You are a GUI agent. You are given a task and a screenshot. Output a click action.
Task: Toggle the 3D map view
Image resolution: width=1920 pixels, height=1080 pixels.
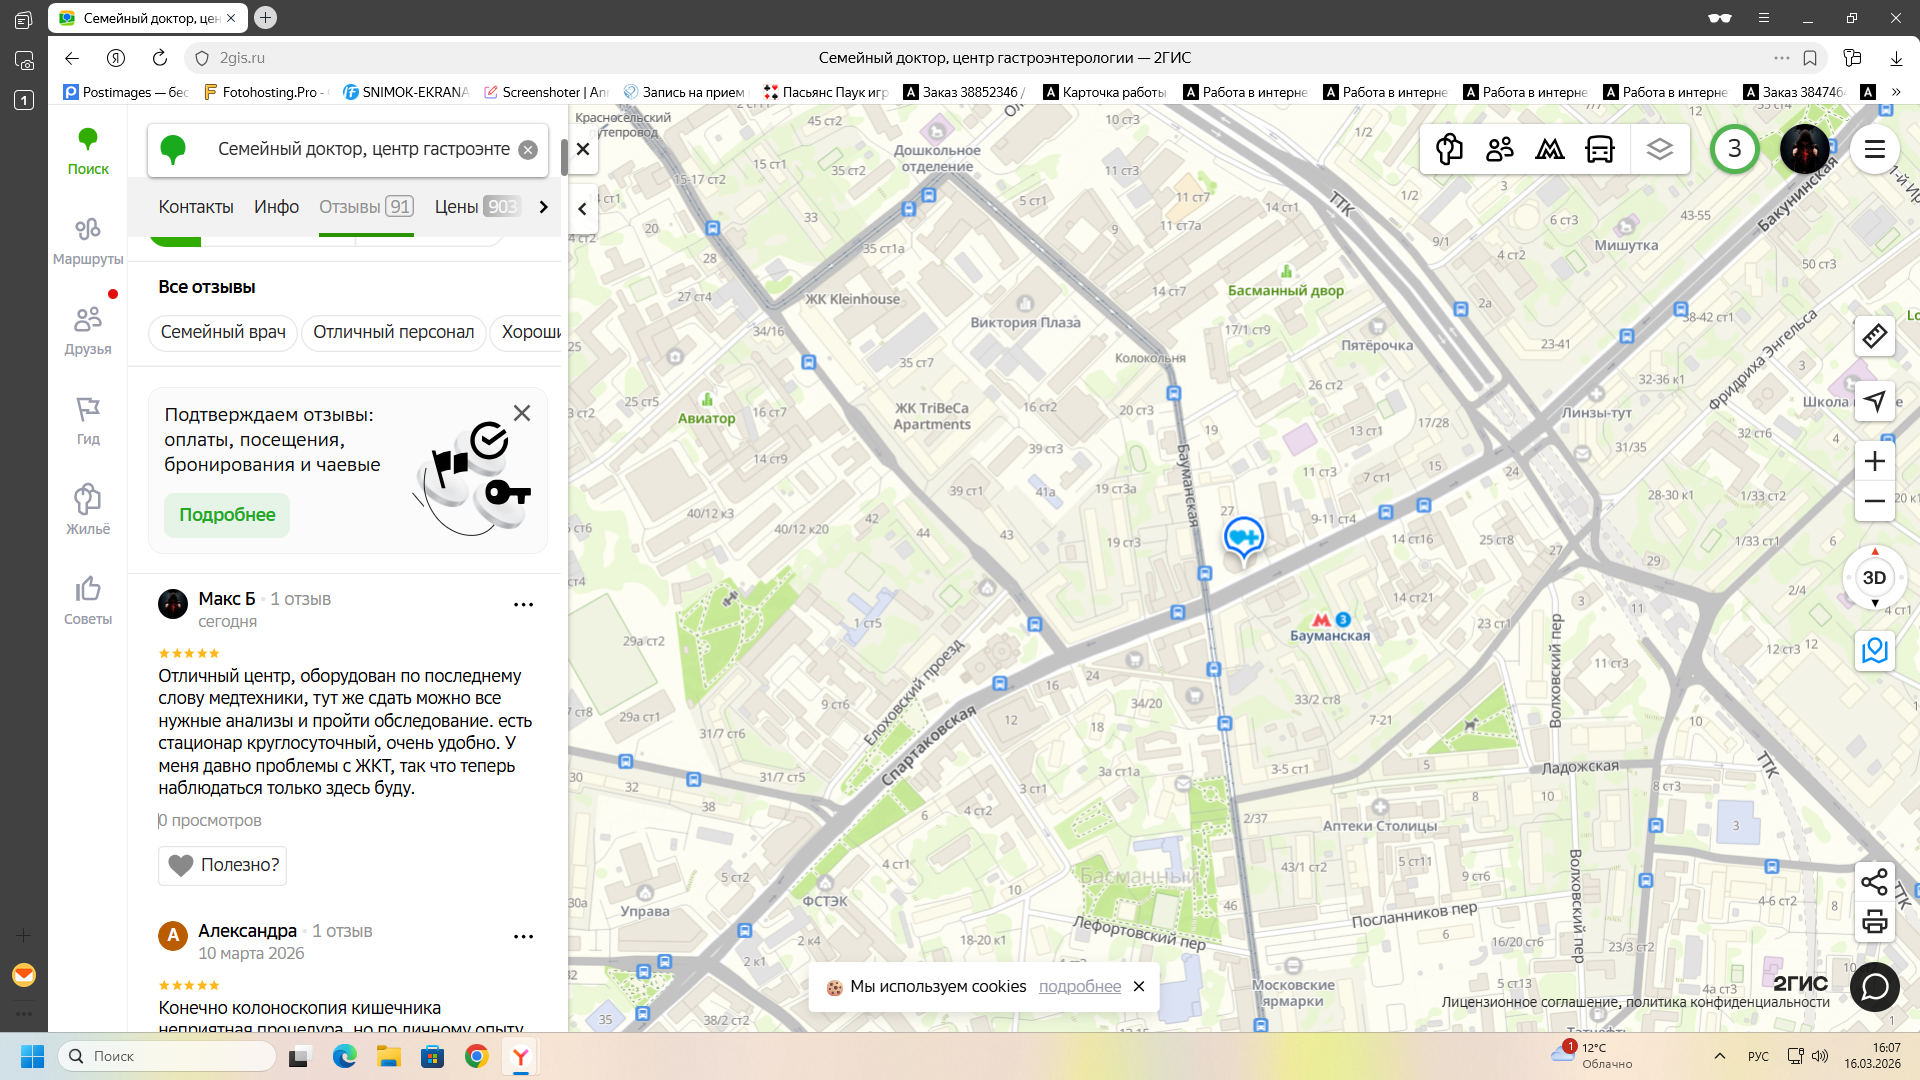[x=1874, y=578]
